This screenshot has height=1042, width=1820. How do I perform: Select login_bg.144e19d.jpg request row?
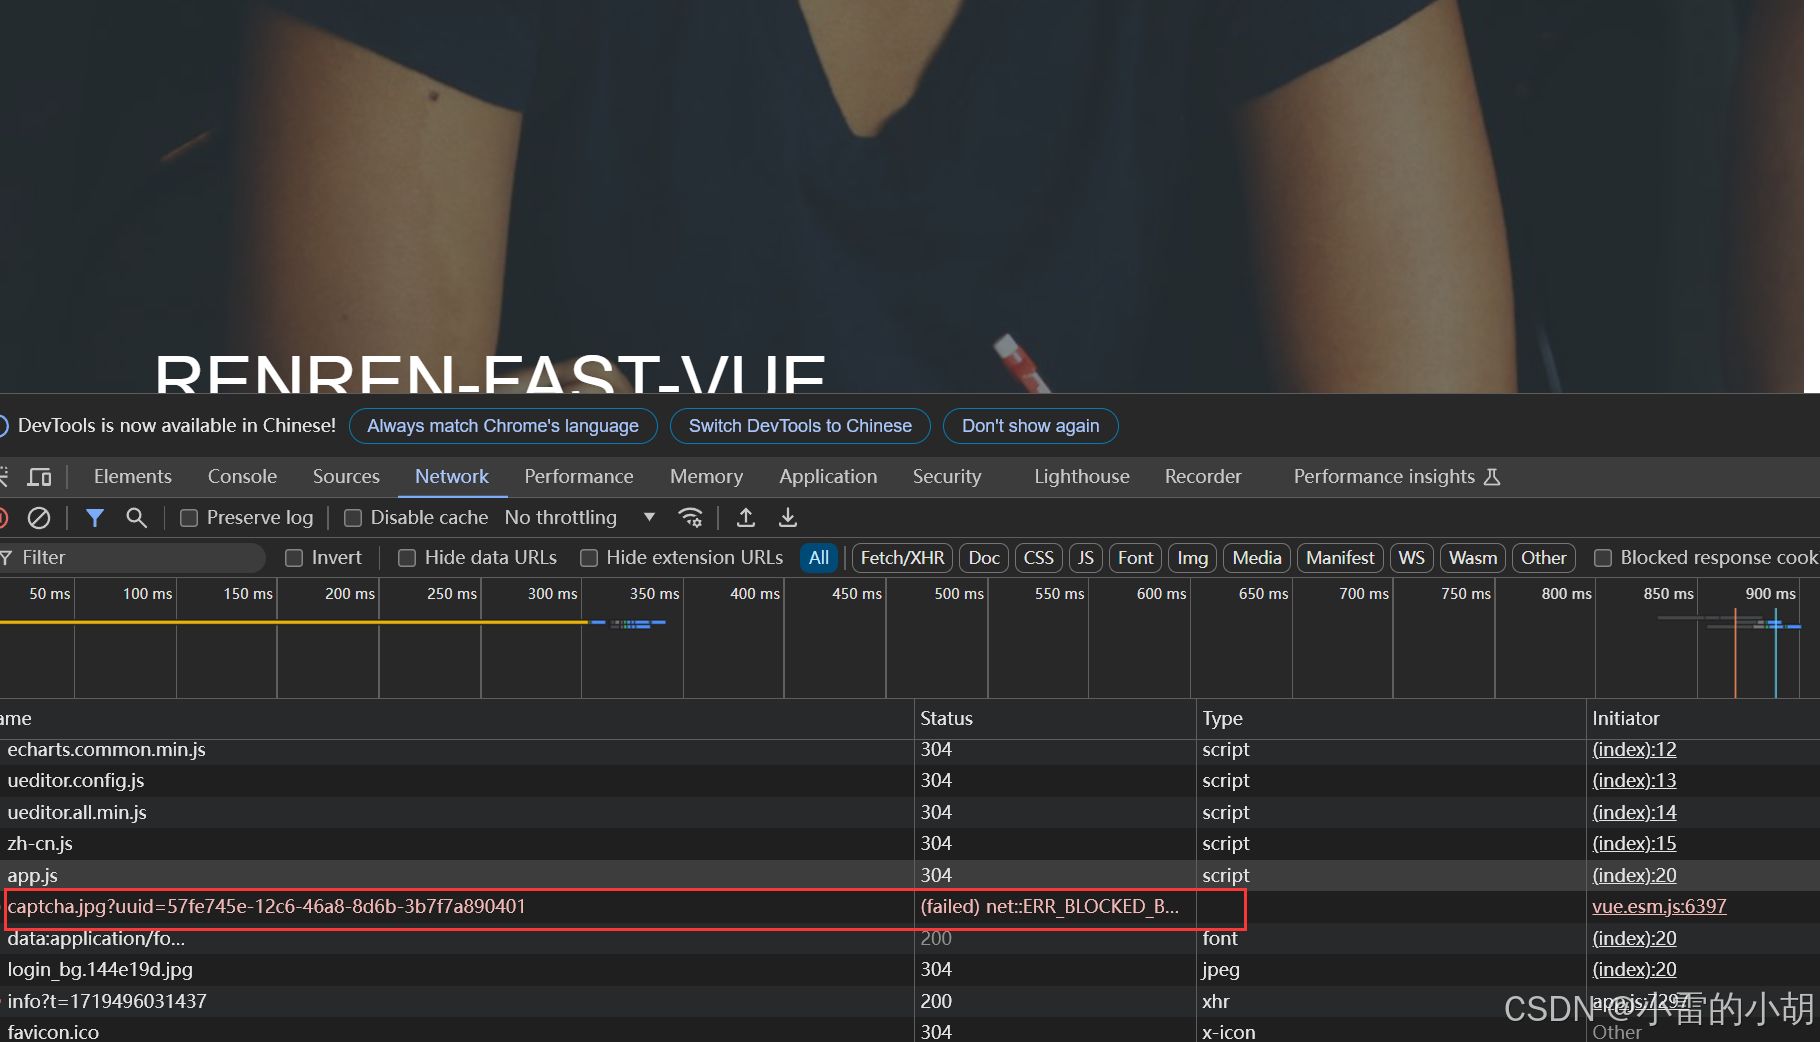point(910,970)
